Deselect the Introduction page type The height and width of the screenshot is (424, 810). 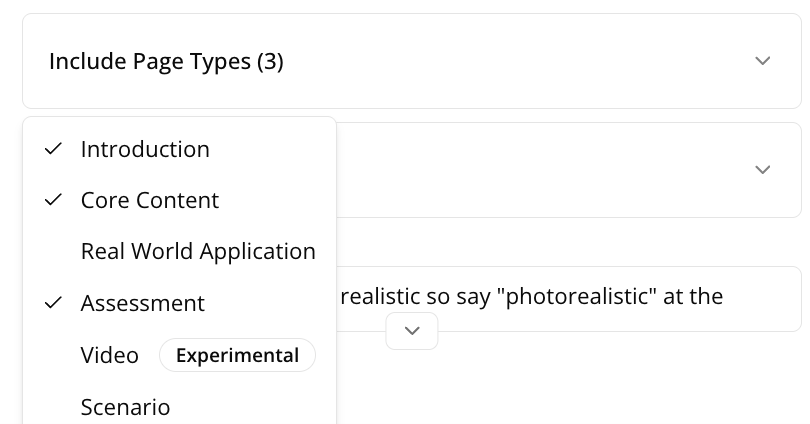click(145, 149)
